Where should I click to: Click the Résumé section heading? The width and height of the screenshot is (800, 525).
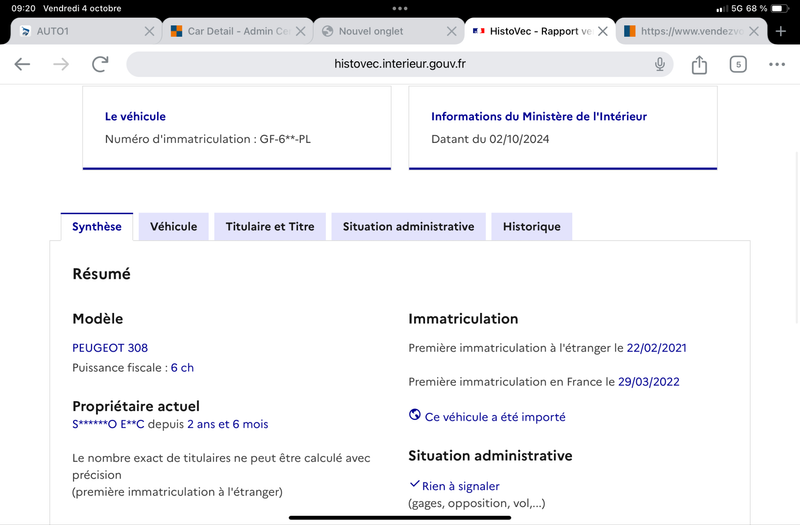click(102, 274)
